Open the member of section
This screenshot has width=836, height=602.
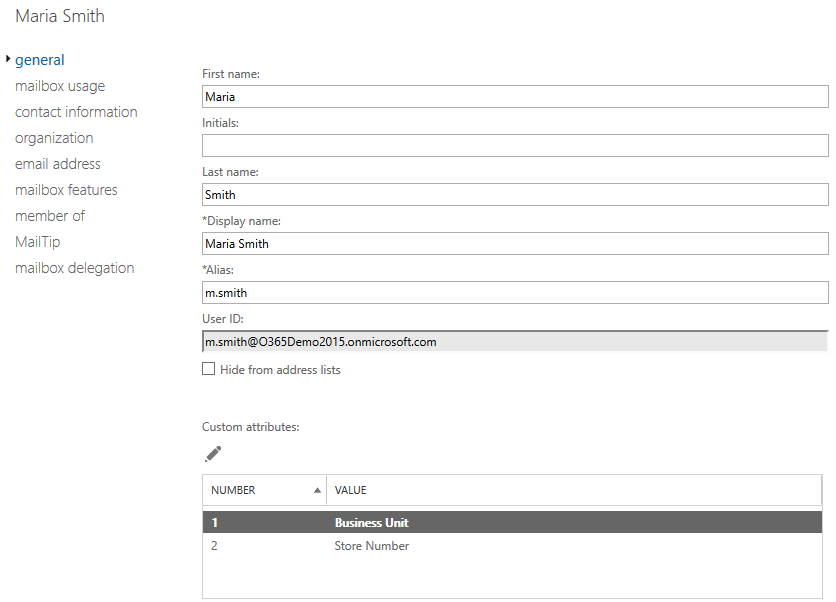tap(50, 216)
